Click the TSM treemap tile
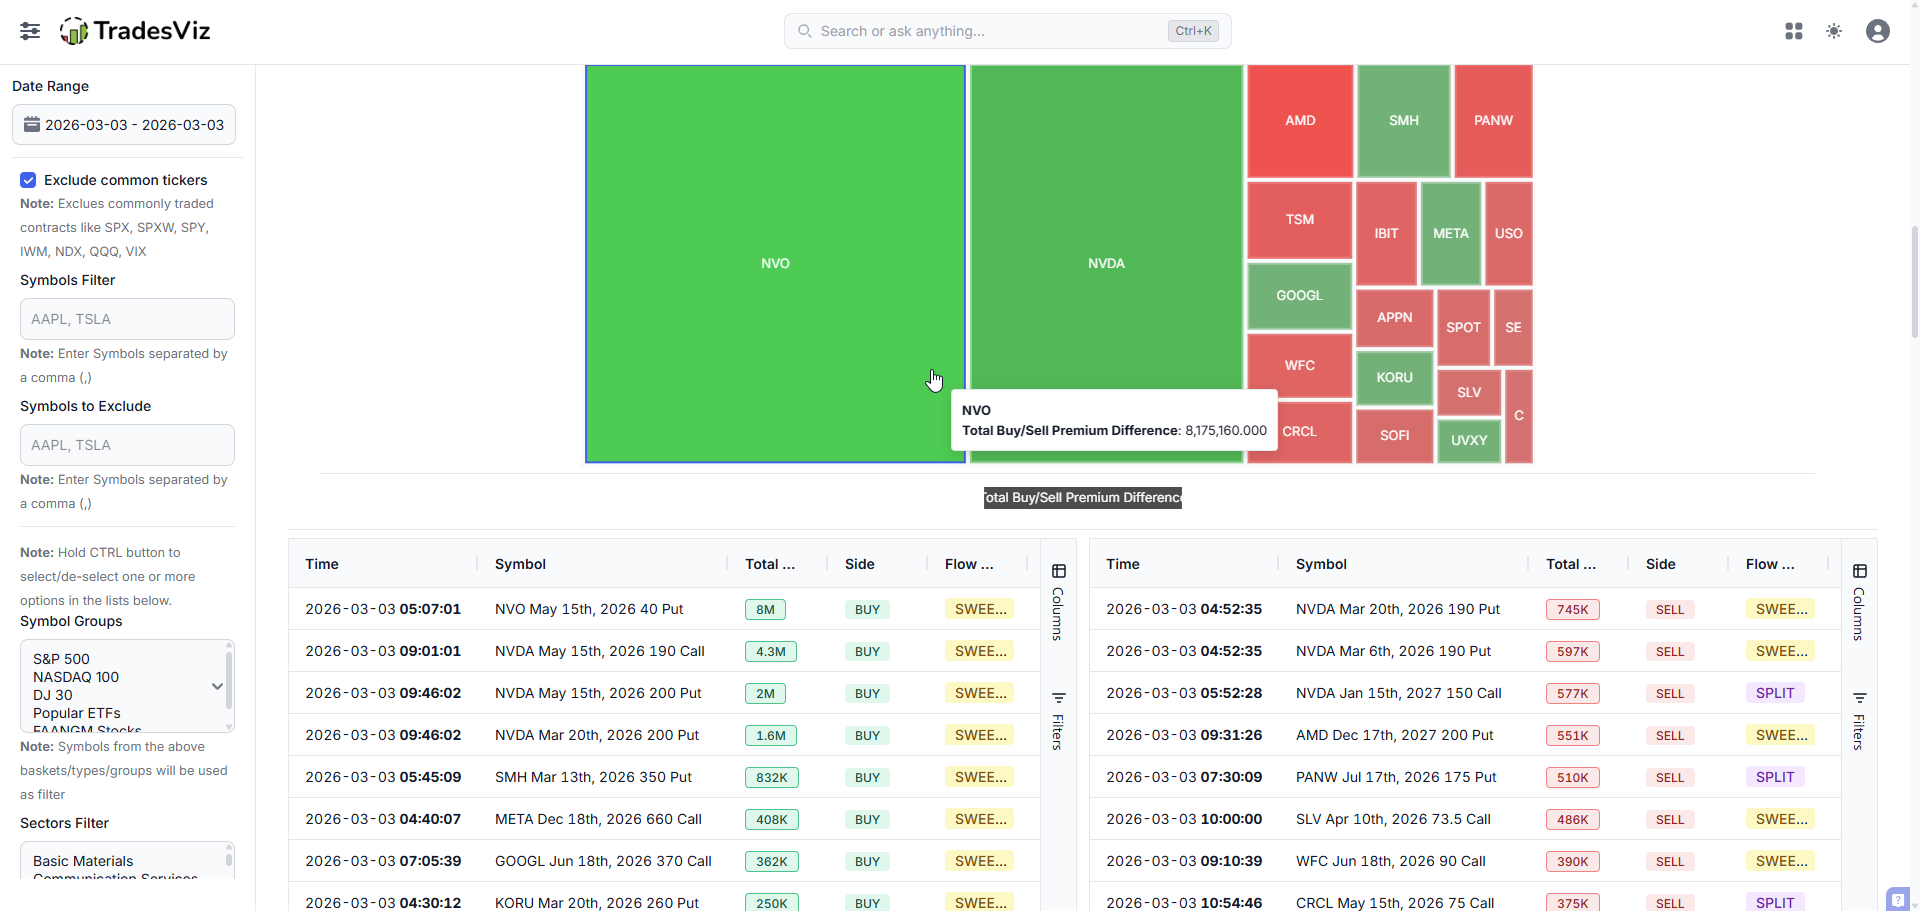1920x911 pixels. point(1300,220)
